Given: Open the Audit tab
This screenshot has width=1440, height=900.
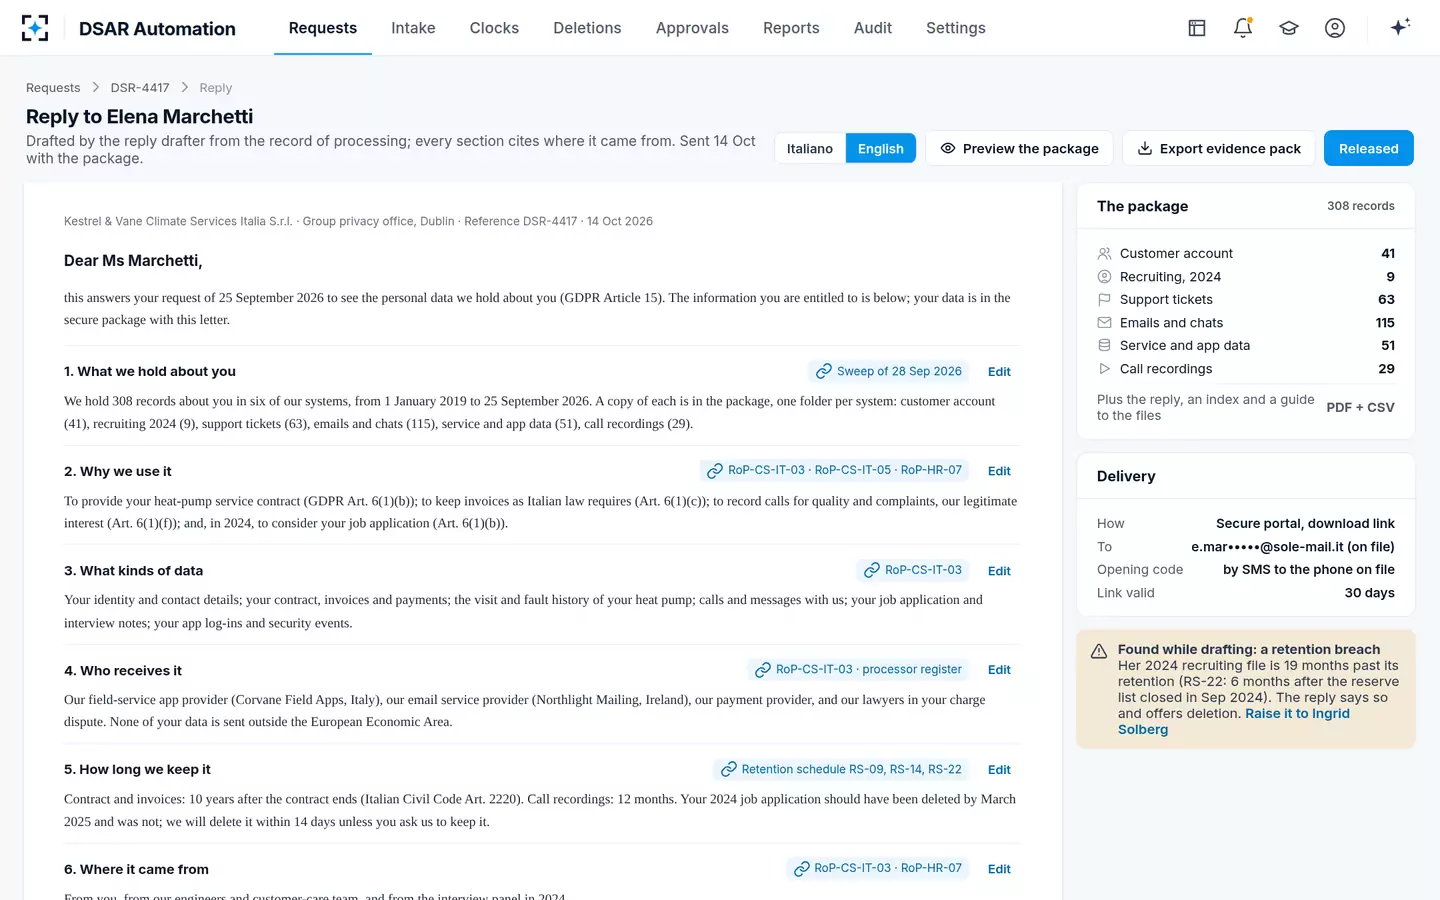Looking at the screenshot, I should tap(873, 28).
